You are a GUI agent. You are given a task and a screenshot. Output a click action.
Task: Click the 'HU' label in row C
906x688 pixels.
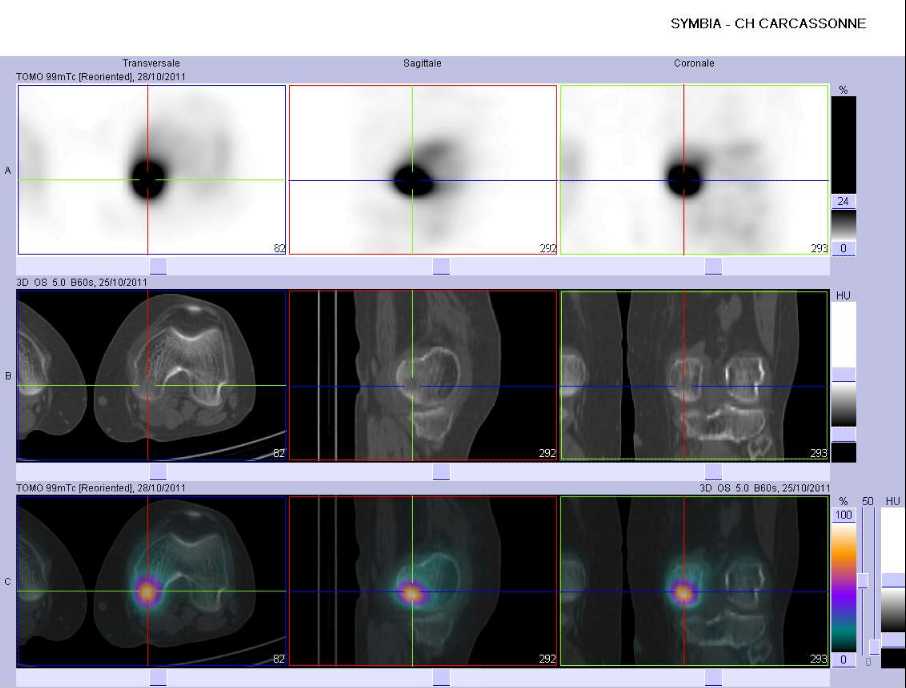pyautogui.click(x=893, y=501)
